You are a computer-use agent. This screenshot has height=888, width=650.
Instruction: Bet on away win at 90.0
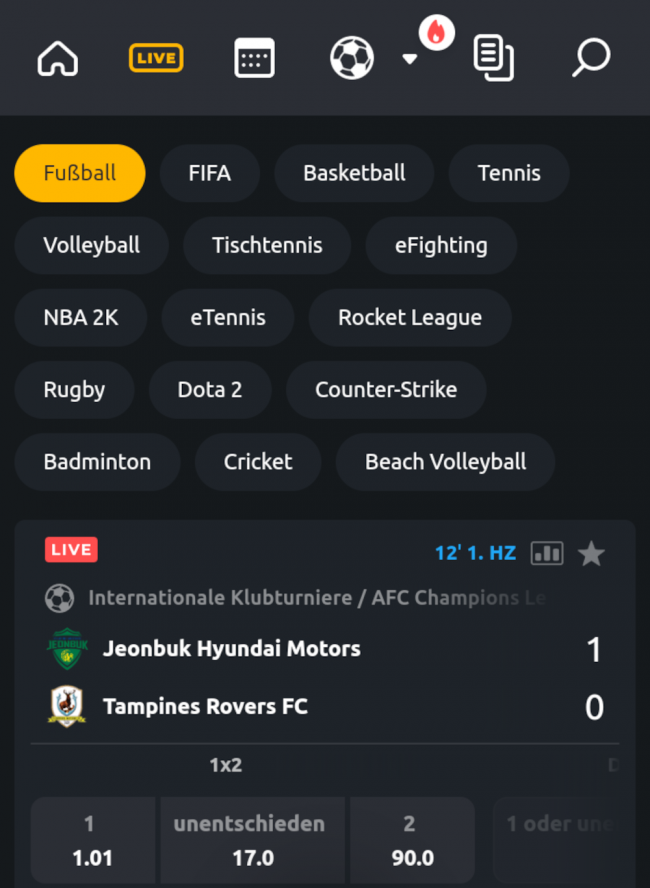coord(410,841)
